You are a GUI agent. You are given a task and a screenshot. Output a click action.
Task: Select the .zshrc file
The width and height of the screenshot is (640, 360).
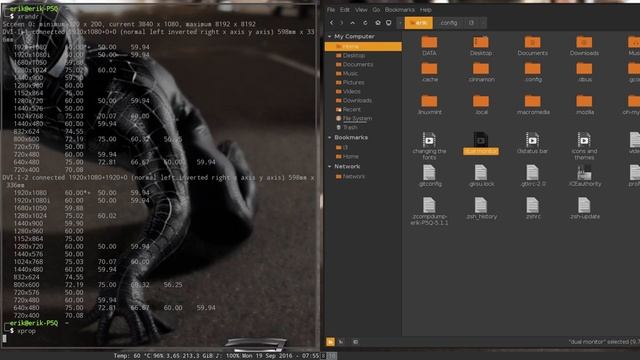(x=533, y=209)
